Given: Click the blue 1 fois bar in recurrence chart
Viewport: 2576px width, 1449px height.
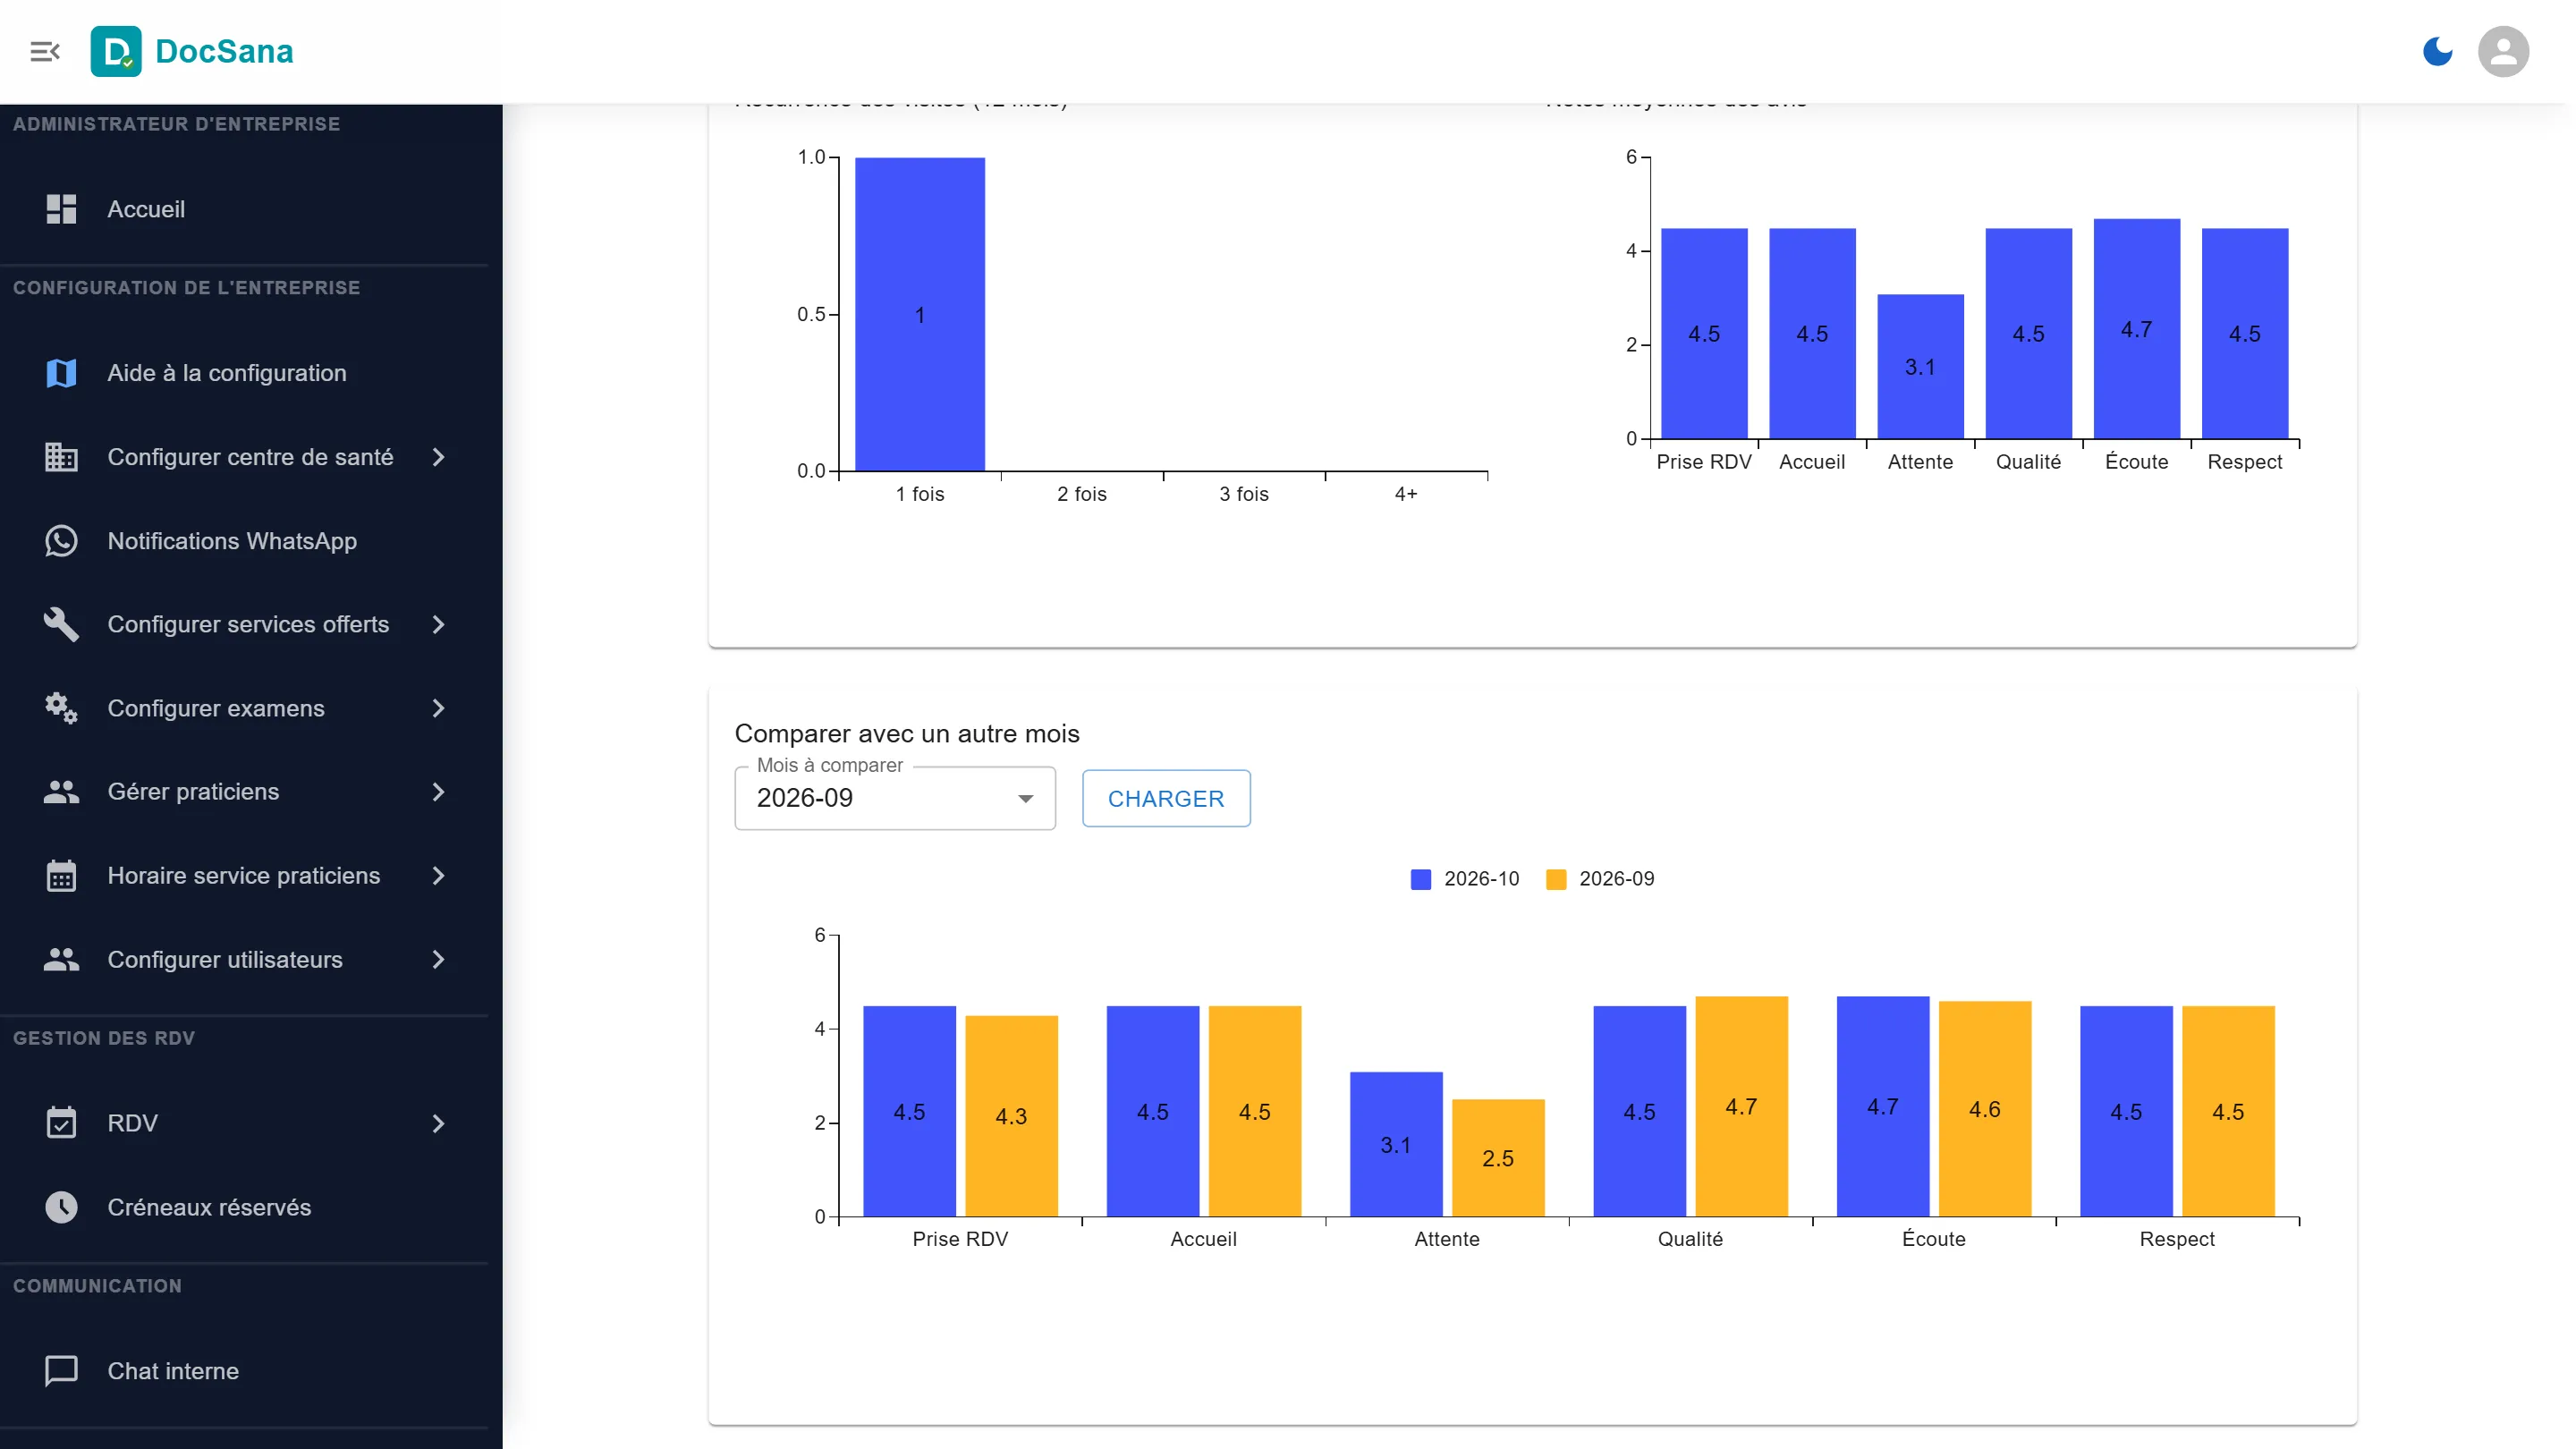Looking at the screenshot, I should [920, 314].
